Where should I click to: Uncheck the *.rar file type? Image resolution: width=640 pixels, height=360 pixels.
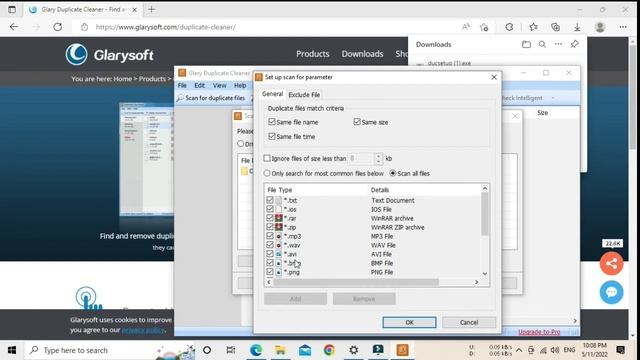click(270, 218)
